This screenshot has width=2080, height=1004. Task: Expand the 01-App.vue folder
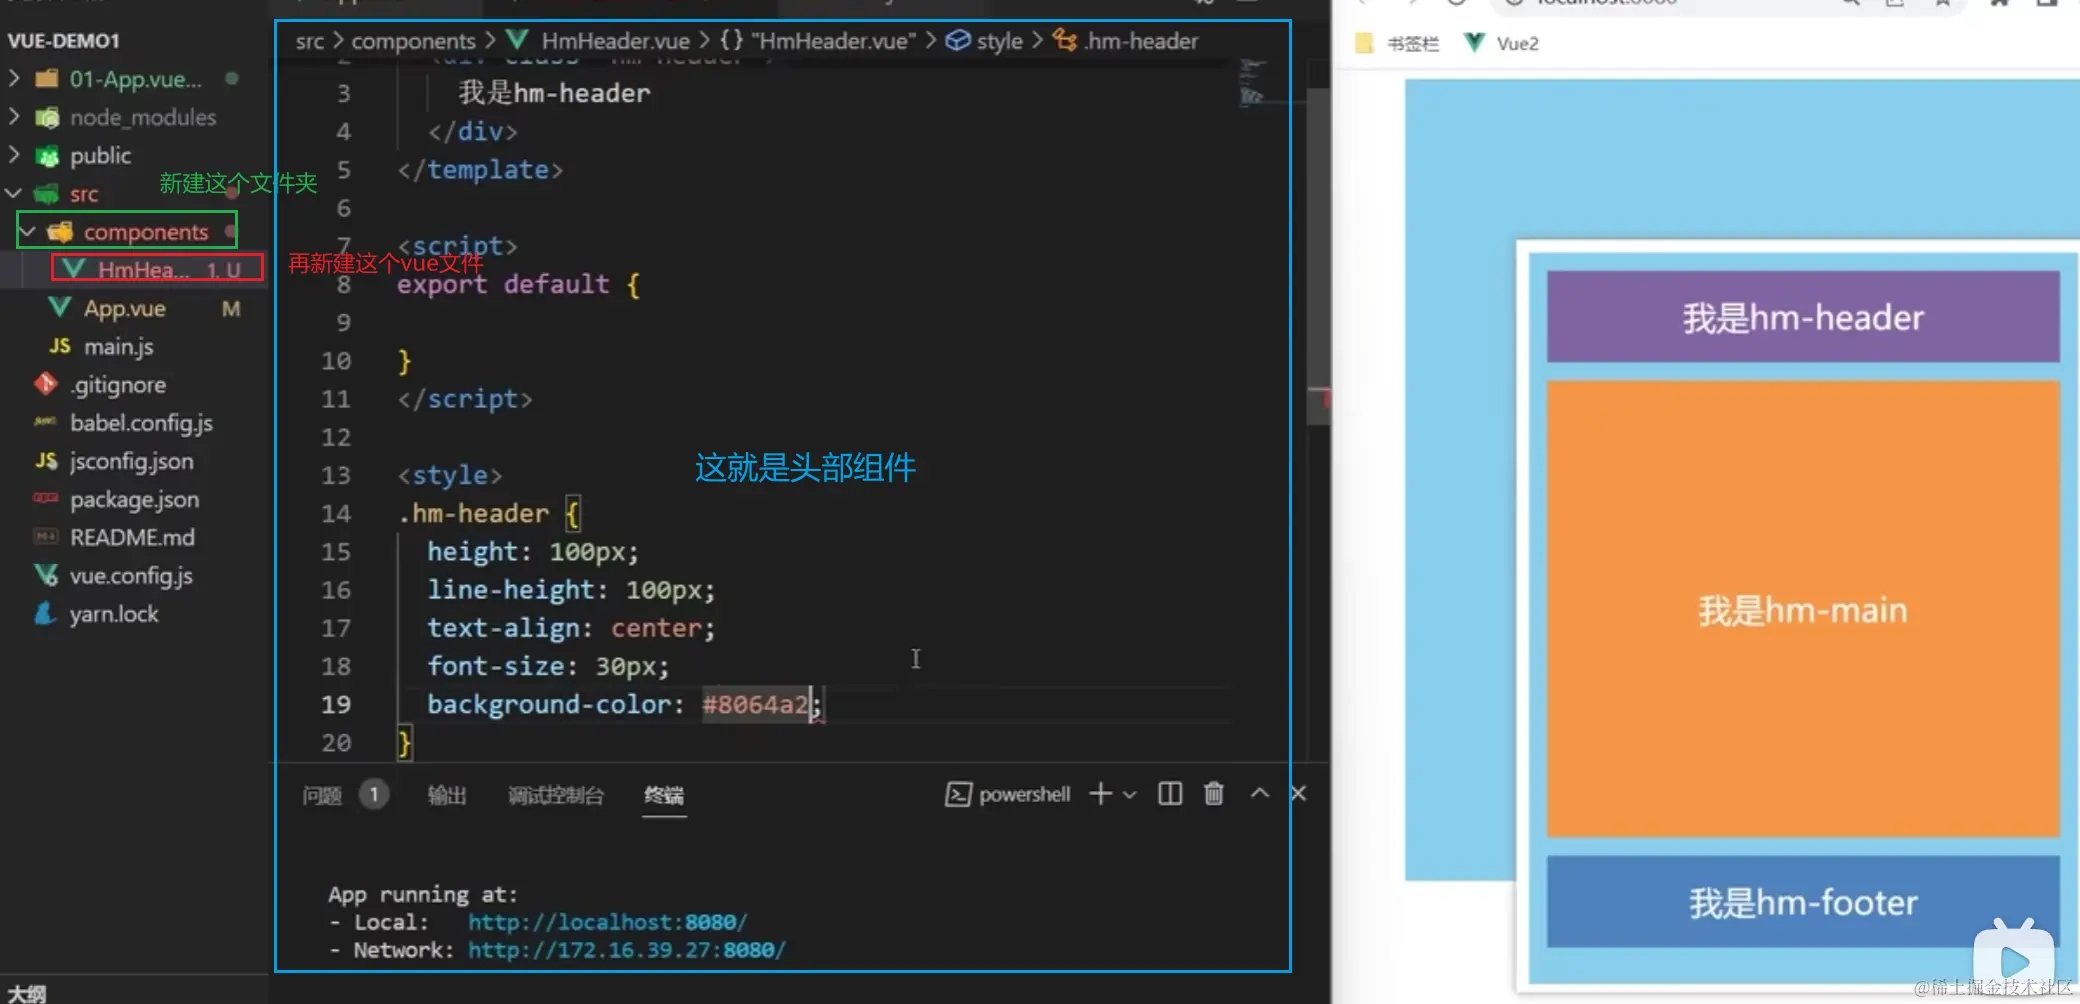[x=14, y=78]
